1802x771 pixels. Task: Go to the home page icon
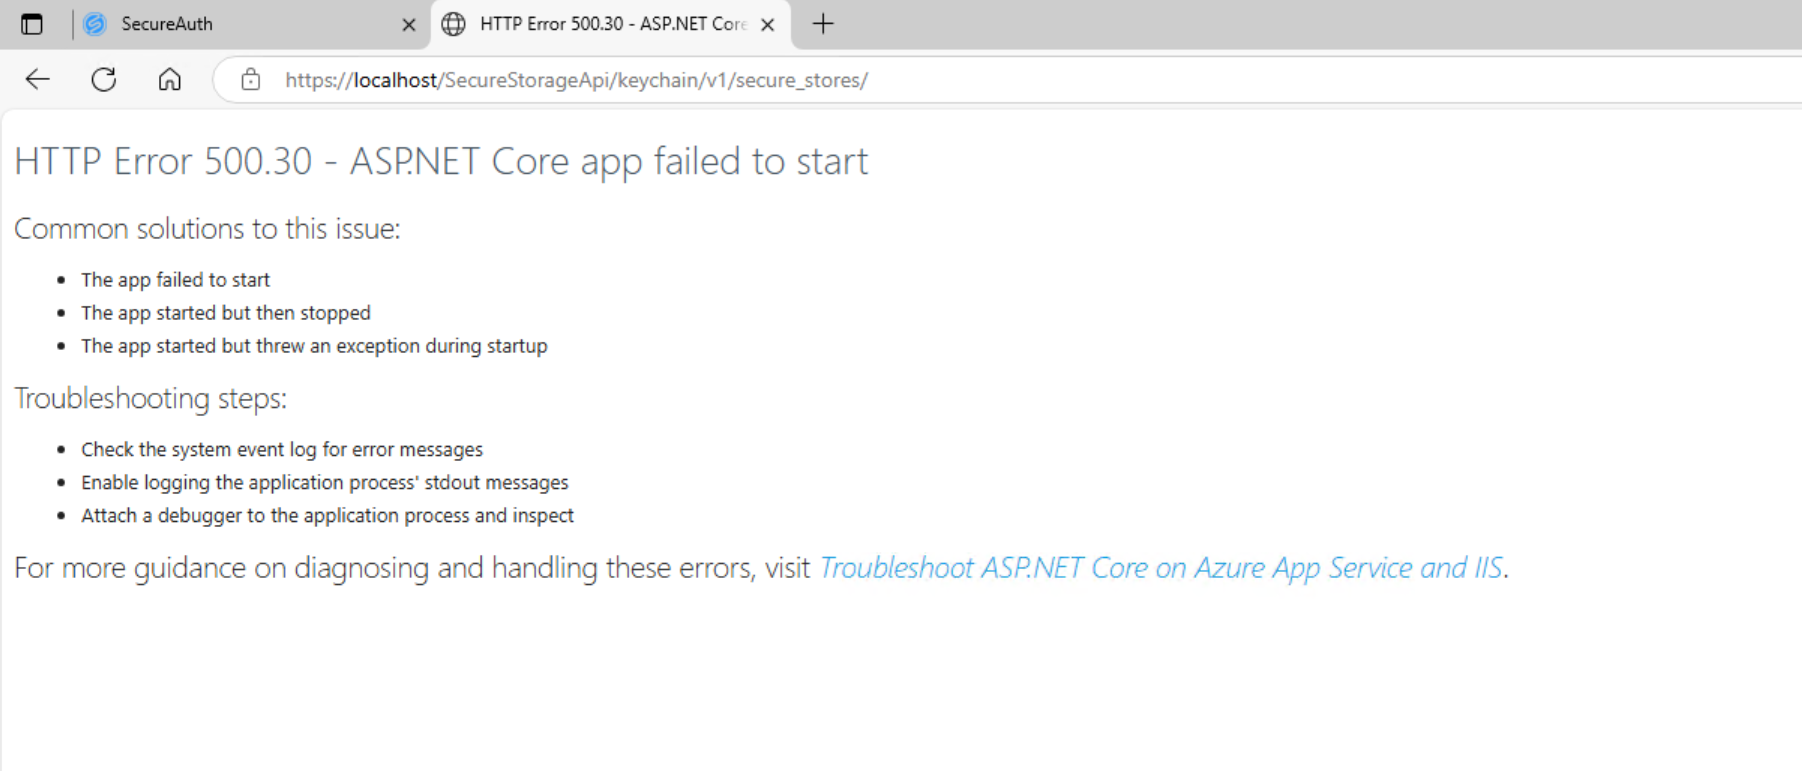click(x=170, y=79)
